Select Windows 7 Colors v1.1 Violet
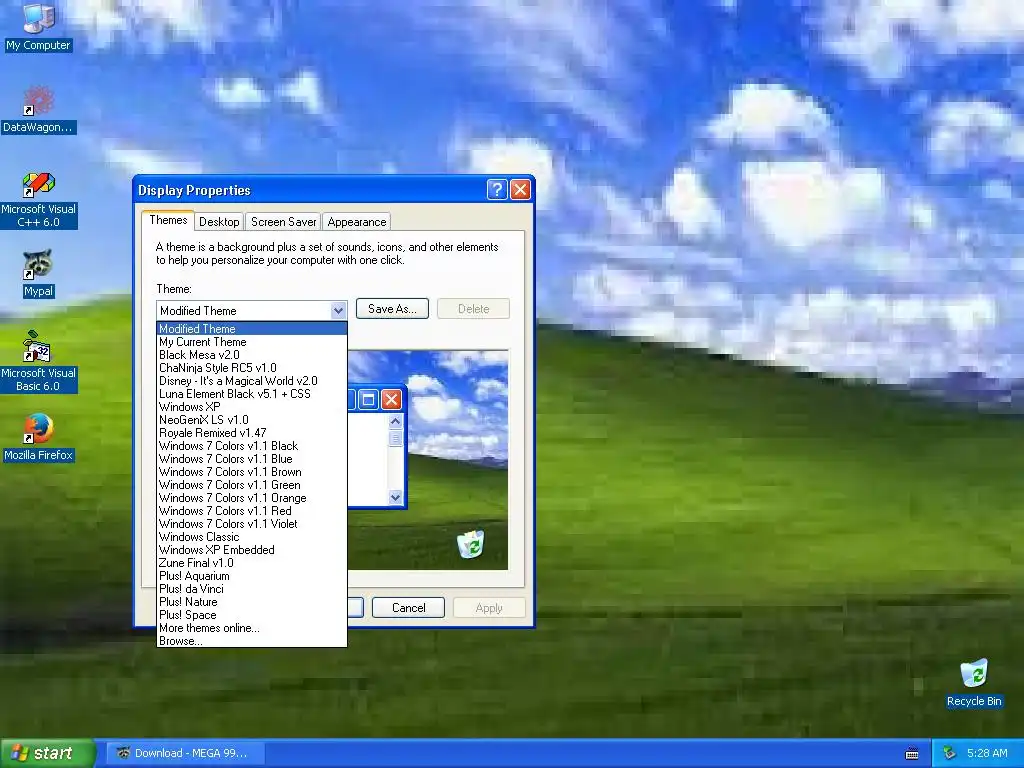 (251, 524)
